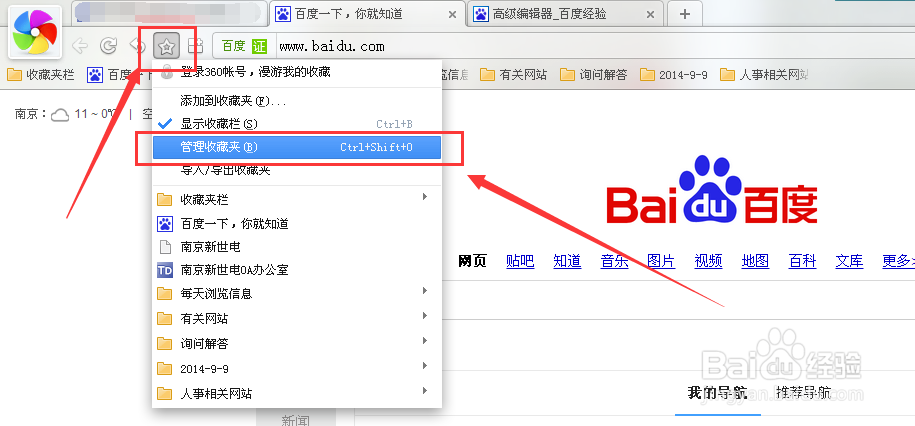Expand 每天浏览信息 folder submenu in dropdown

(296, 294)
